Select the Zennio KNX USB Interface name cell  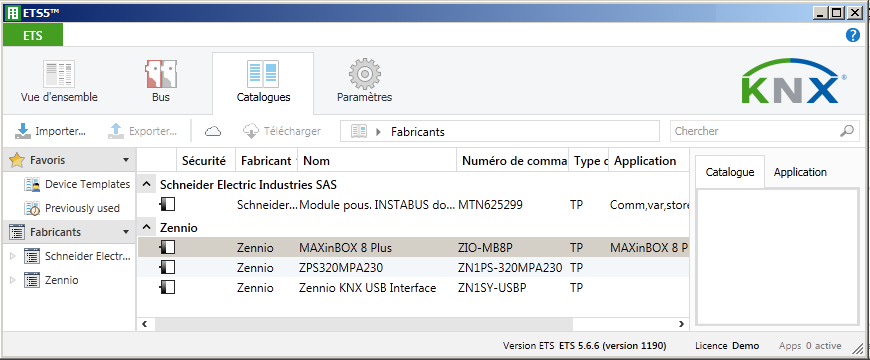click(x=368, y=287)
